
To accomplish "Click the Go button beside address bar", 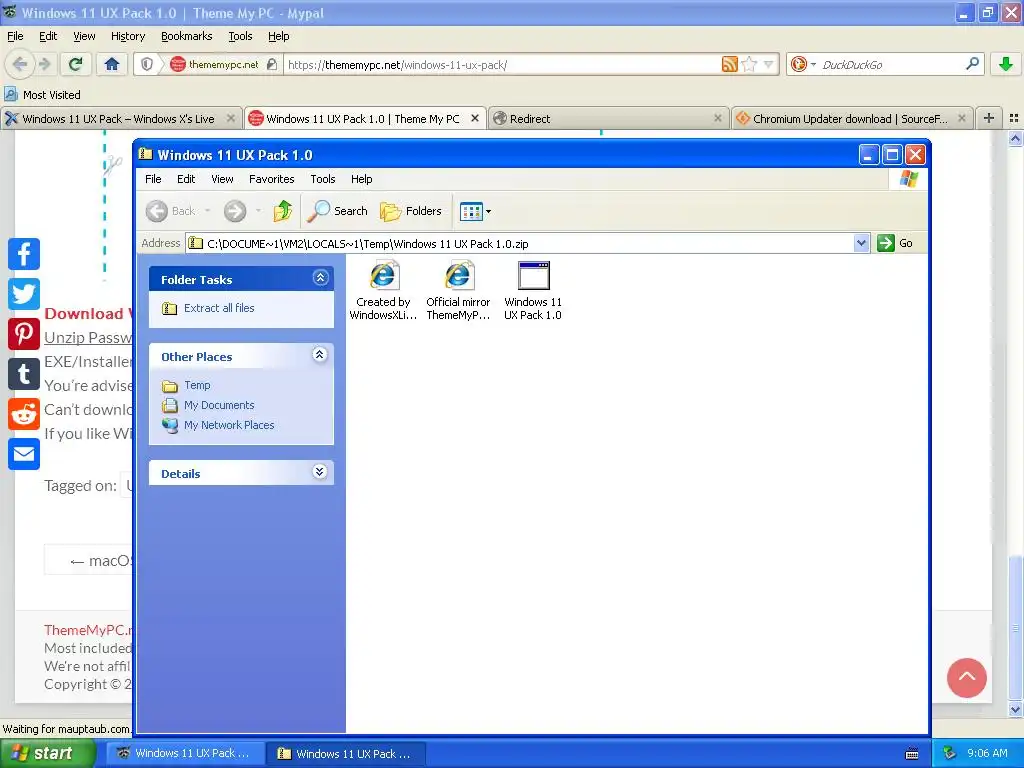I will pos(895,243).
